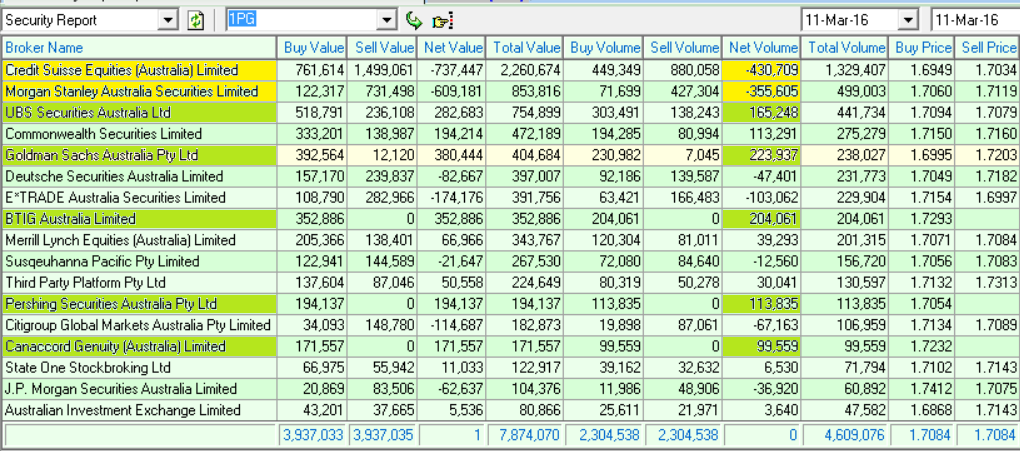
Task: Click total volume sum 4,609,076
Action: [x=846, y=434]
